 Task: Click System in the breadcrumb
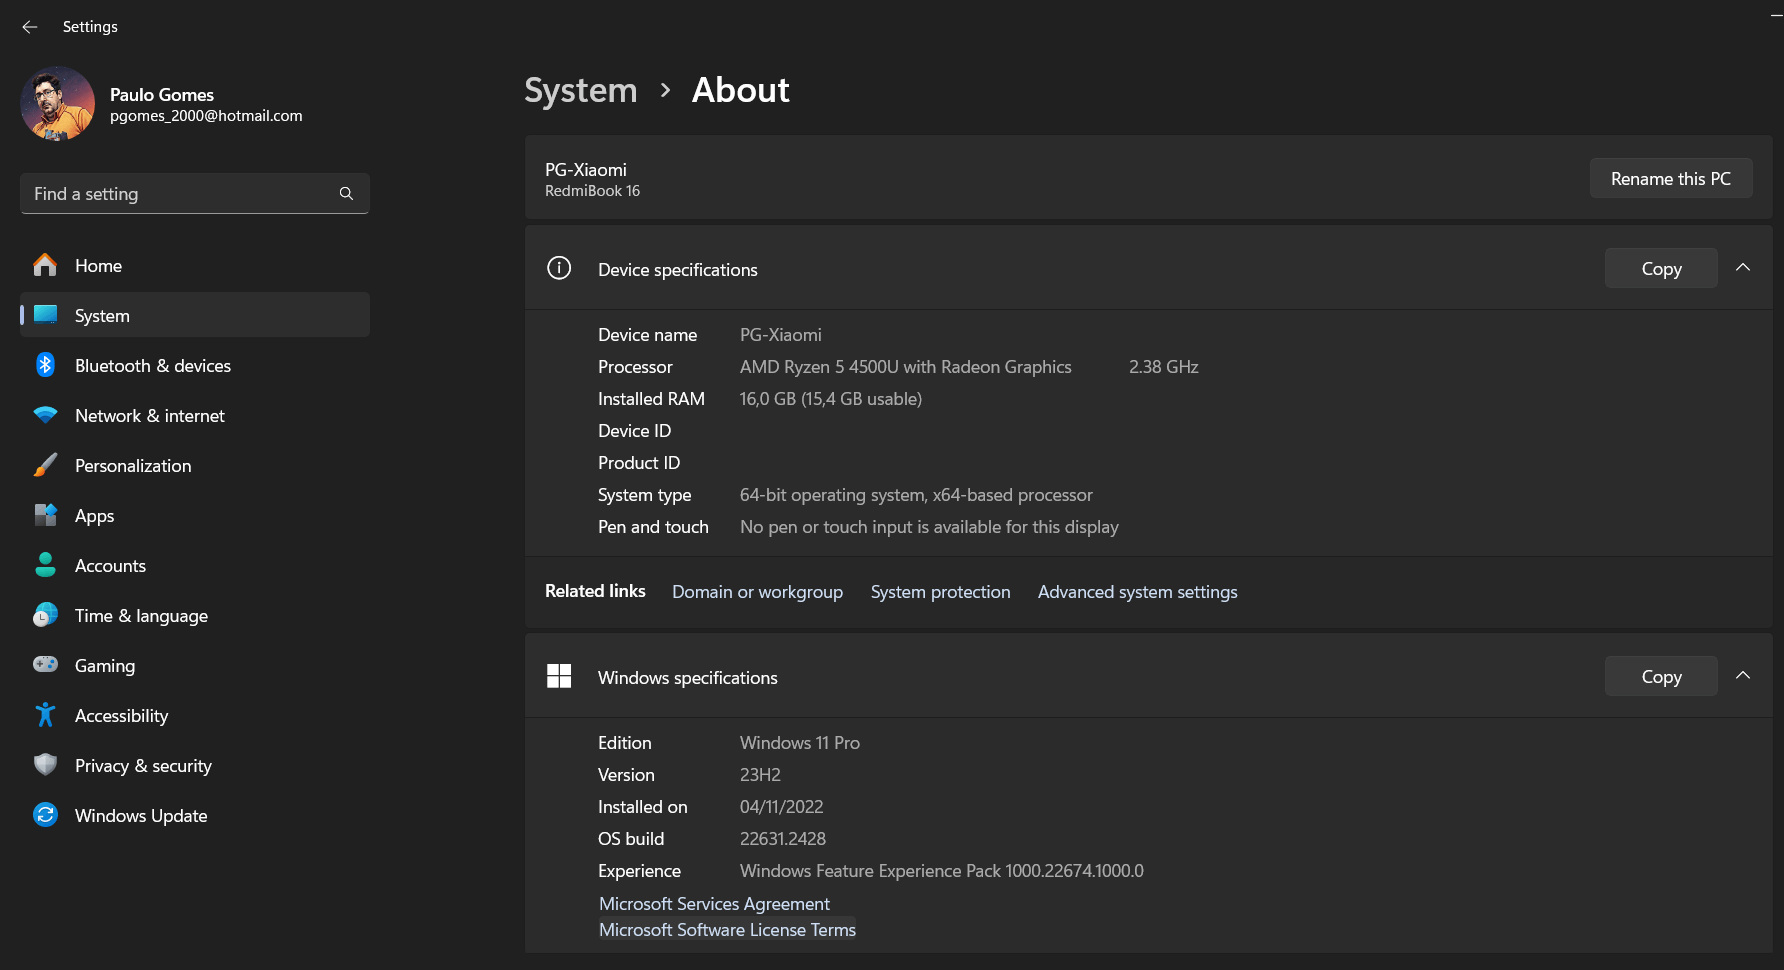[581, 90]
